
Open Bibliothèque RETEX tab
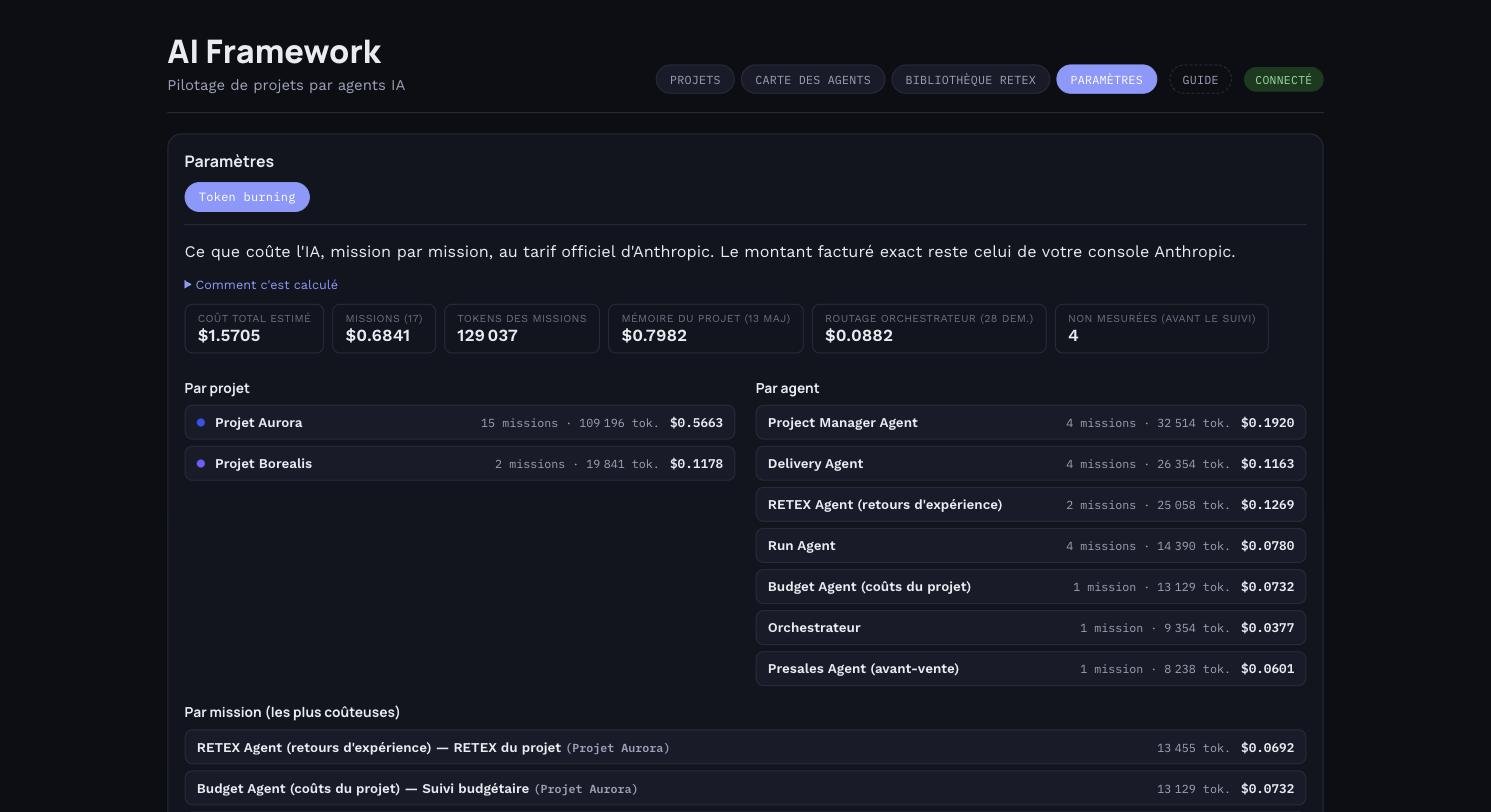point(970,80)
